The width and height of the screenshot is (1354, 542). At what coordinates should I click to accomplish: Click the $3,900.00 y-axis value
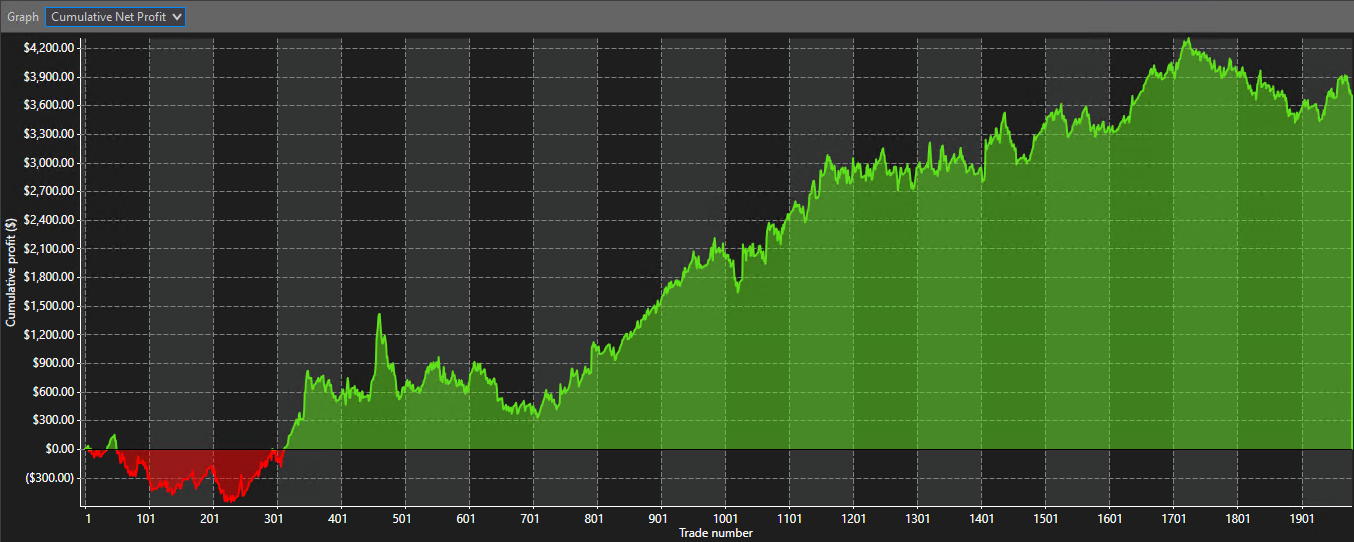point(49,77)
